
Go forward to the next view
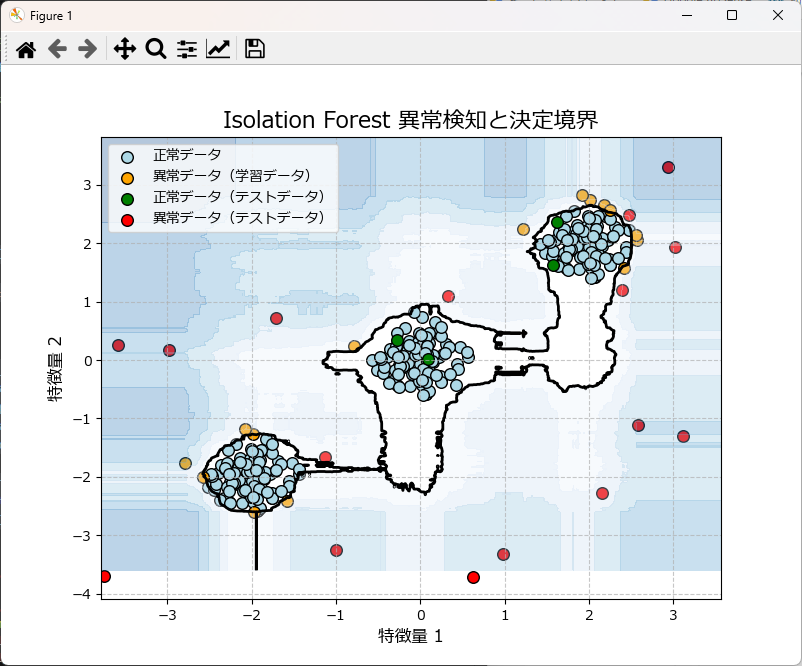87,48
